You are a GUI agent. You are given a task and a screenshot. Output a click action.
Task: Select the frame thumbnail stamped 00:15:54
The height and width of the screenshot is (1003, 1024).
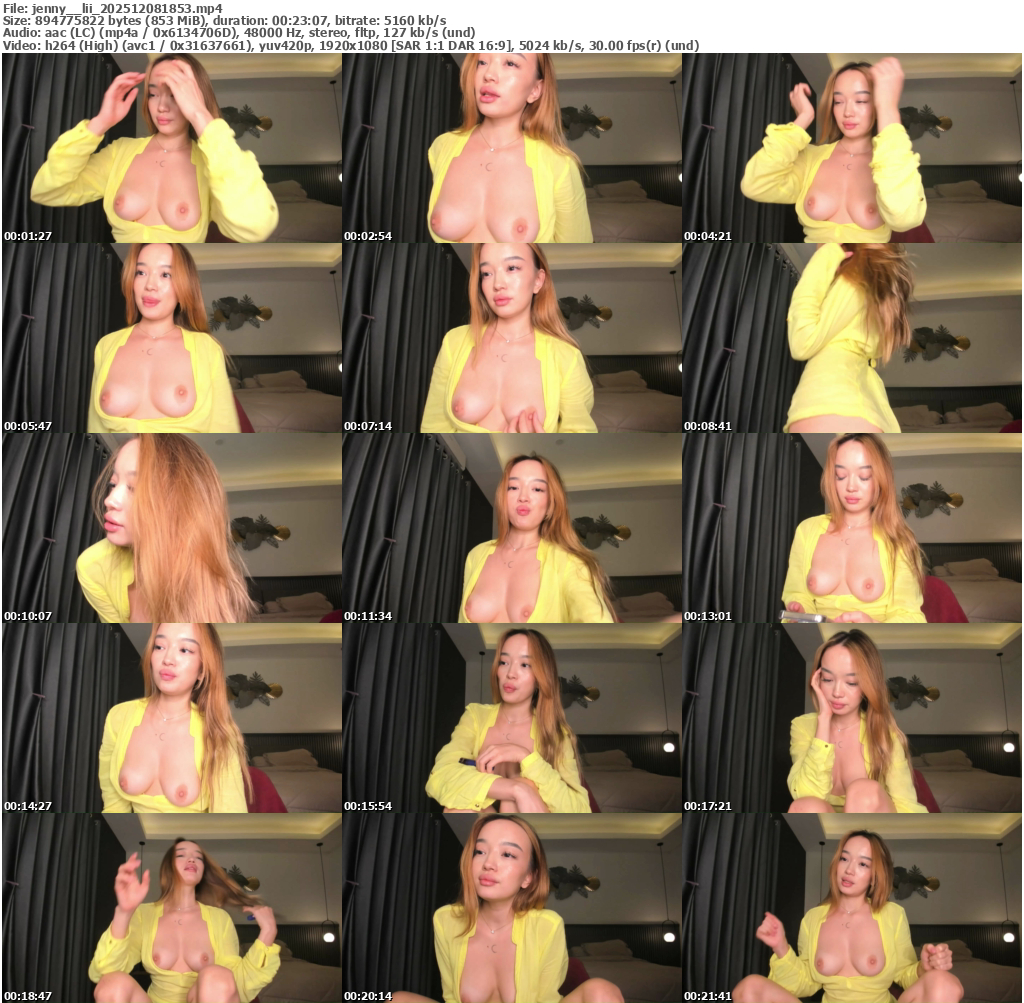(512, 718)
